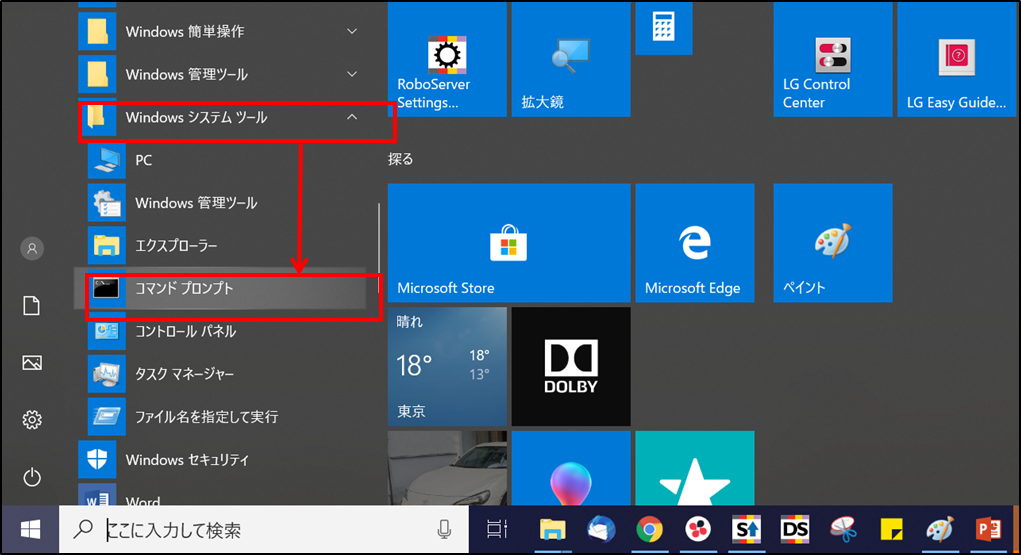Viewport: 1021px width, 555px height.
Task: Open the RoboServer Settings tile
Action: pyautogui.click(x=447, y=60)
